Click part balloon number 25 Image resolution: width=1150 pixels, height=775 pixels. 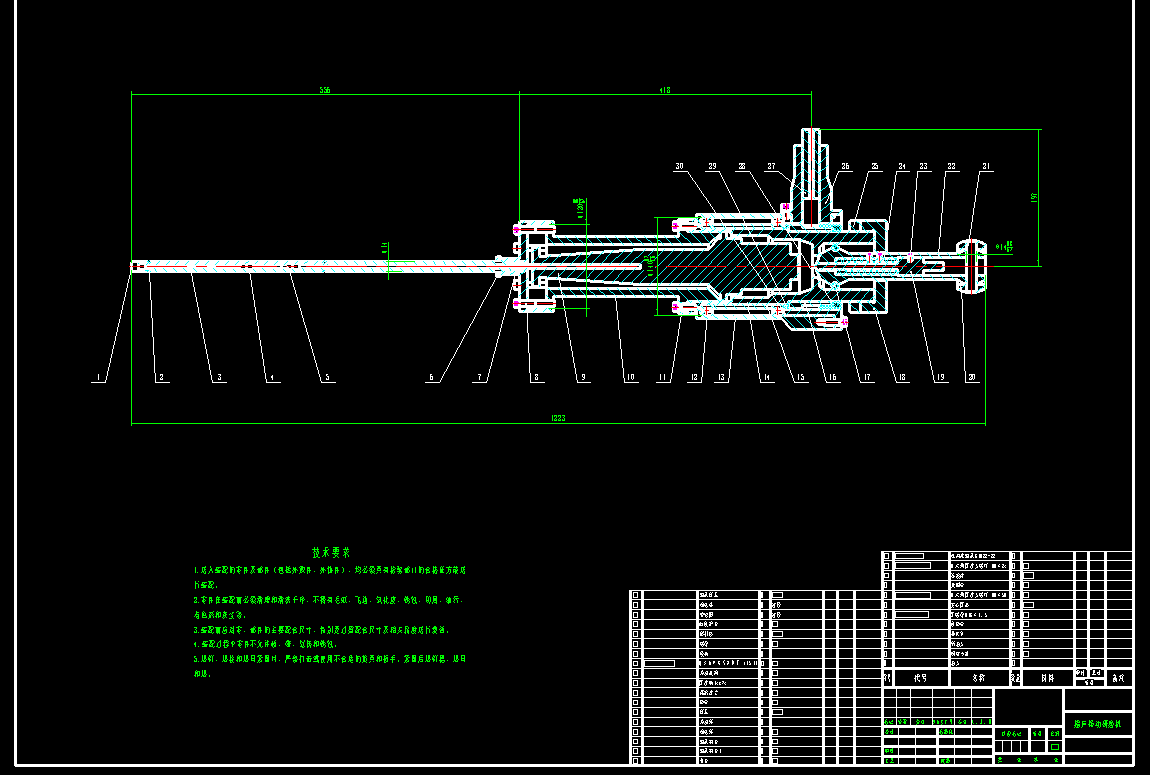coord(874,166)
